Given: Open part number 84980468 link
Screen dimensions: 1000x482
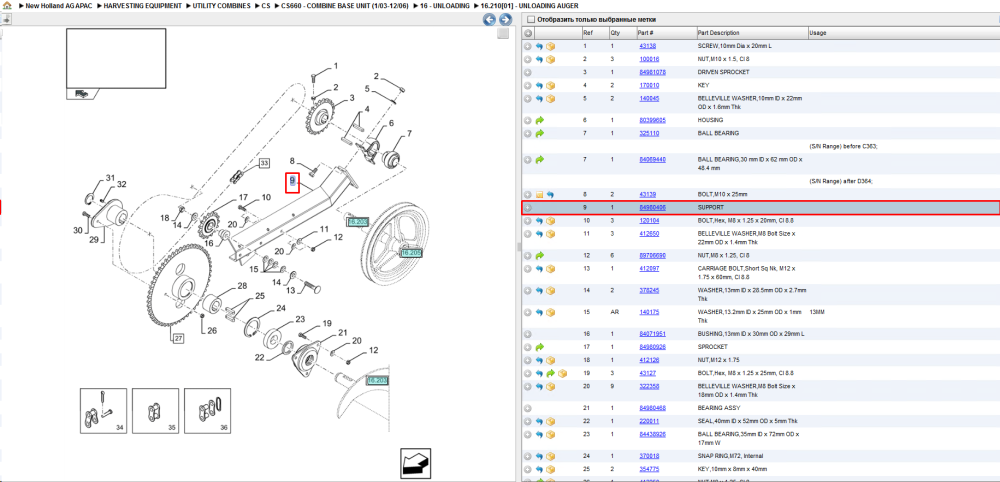Looking at the screenshot, I should pos(652,407).
